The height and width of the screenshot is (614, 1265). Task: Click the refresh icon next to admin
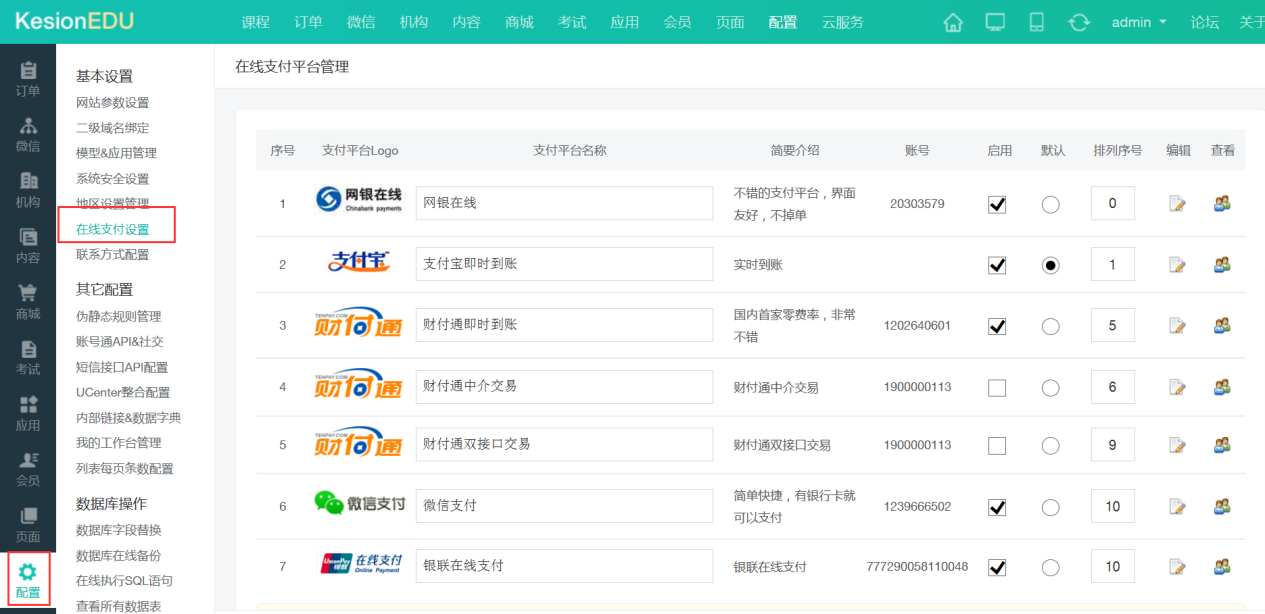pos(1078,21)
